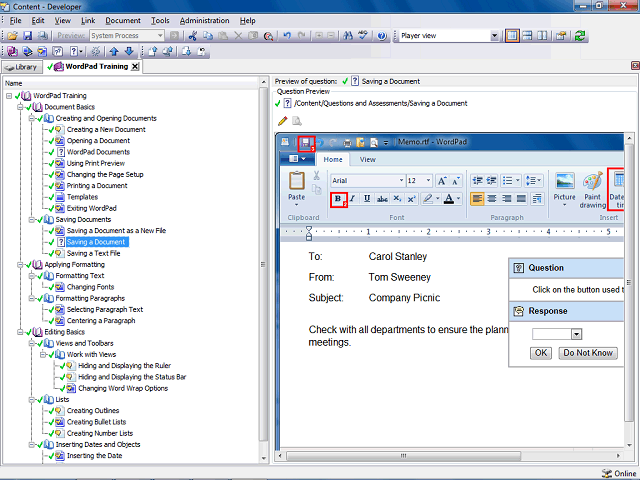Click the Move Down blue arrow icon

[129, 51]
